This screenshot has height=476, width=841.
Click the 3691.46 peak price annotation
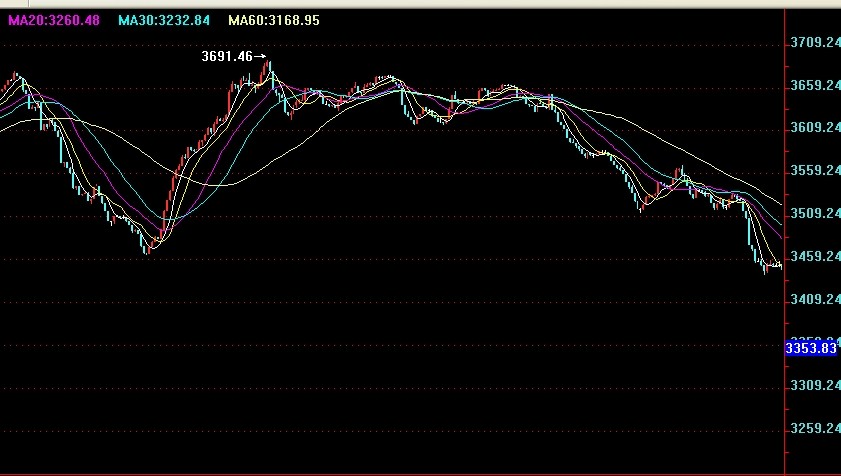click(228, 57)
